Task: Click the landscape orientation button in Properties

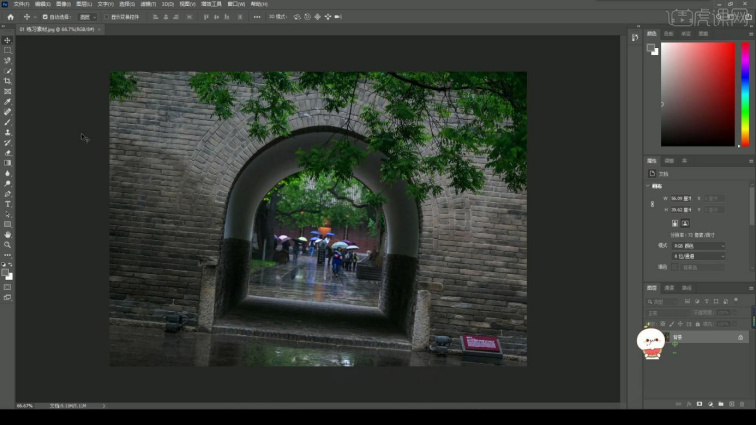Action: pyautogui.click(x=685, y=223)
